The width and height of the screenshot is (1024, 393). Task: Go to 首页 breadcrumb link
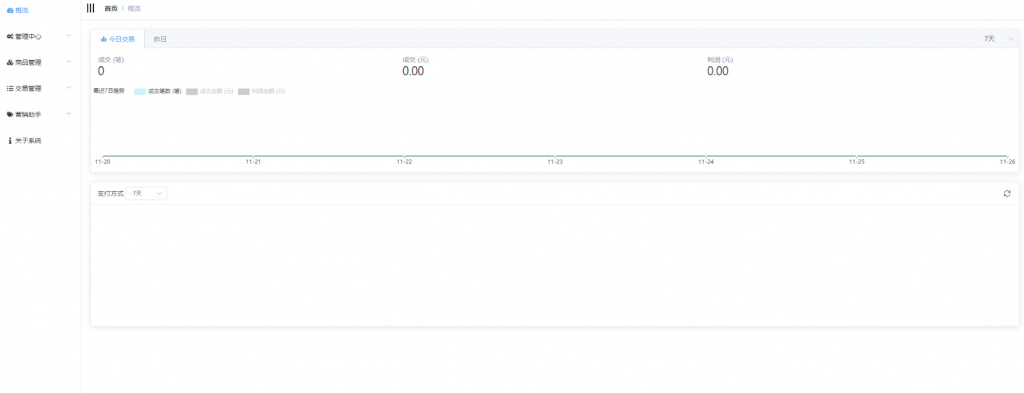[x=110, y=8]
